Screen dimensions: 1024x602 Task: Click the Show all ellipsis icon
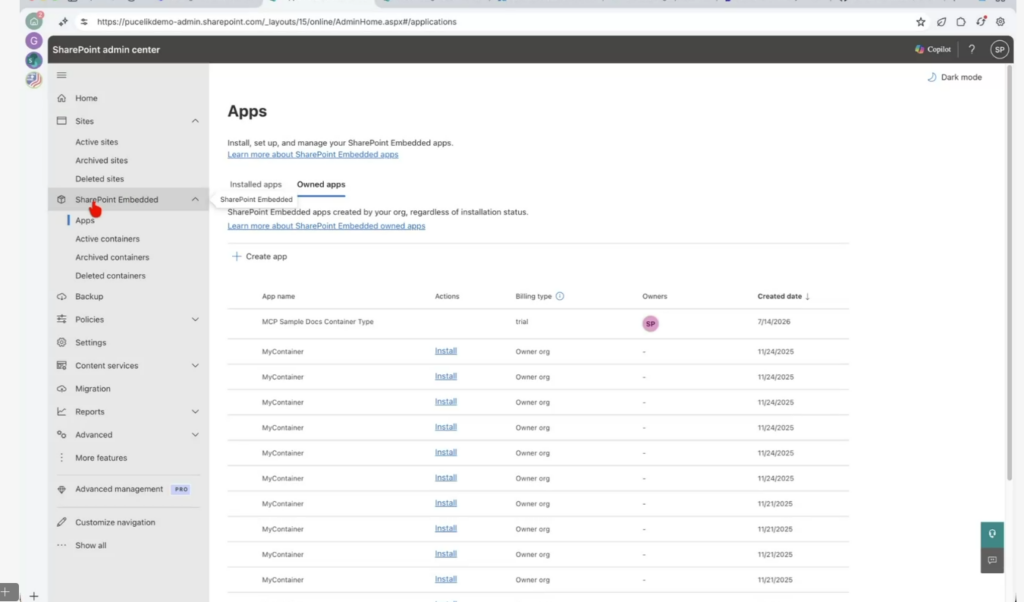61,545
